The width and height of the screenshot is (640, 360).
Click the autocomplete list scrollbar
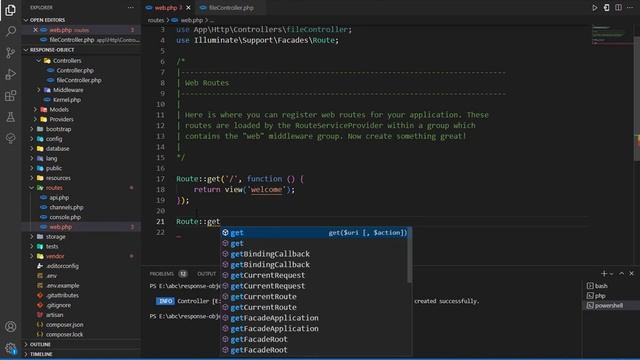coord(409,256)
